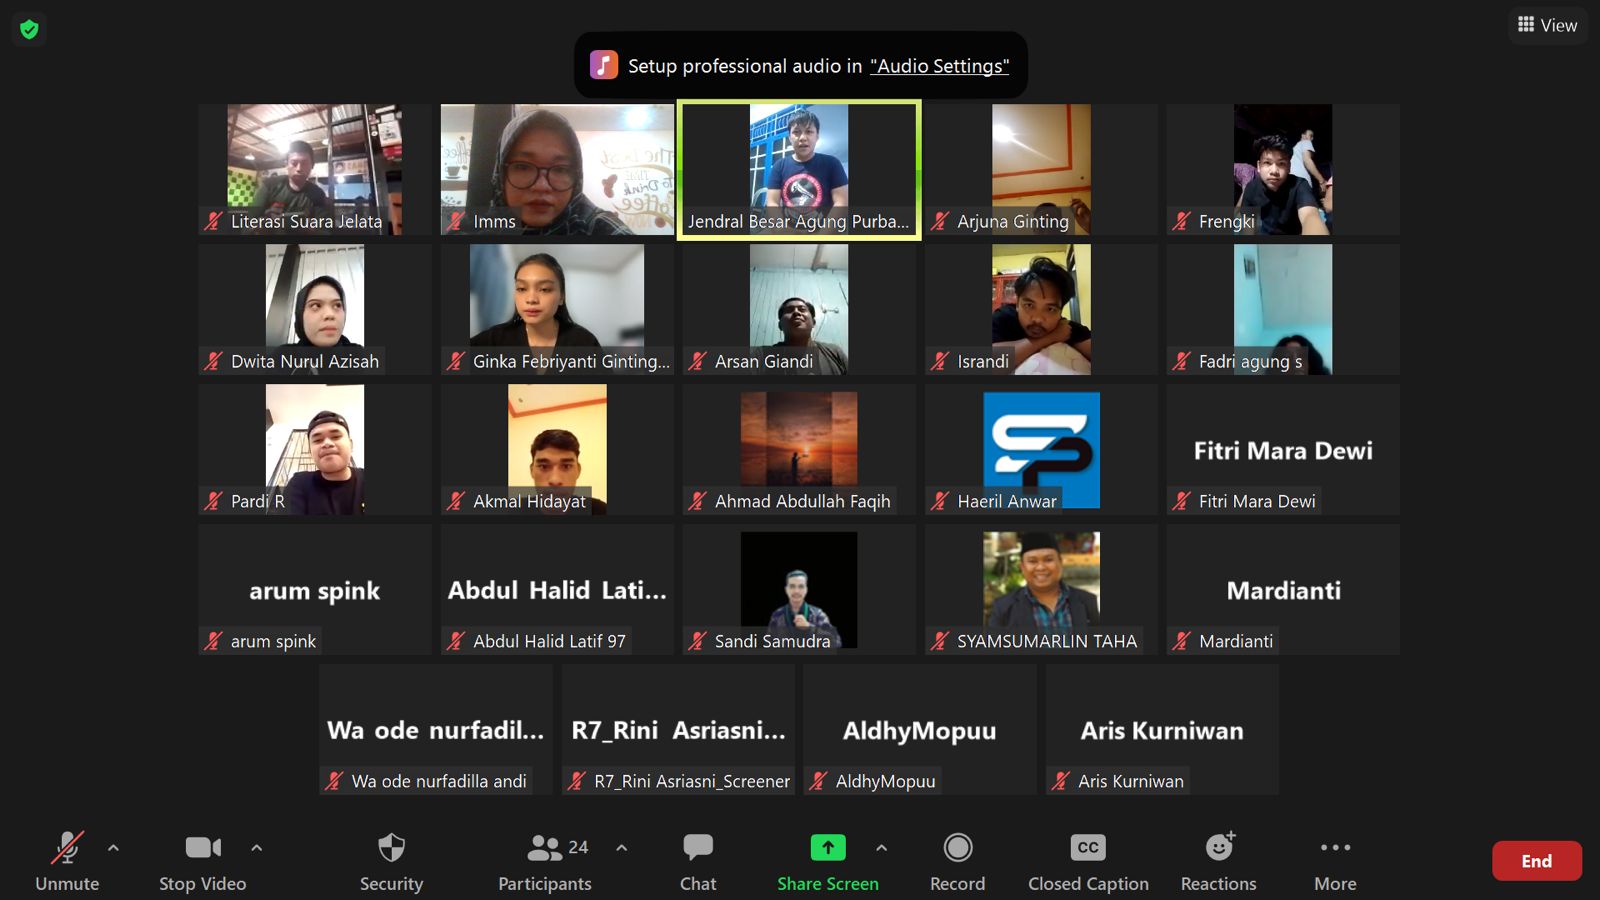The height and width of the screenshot is (900, 1600).
Task: Click muted mic icon beside Dwita Nurul Azisah
Action: [214, 361]
